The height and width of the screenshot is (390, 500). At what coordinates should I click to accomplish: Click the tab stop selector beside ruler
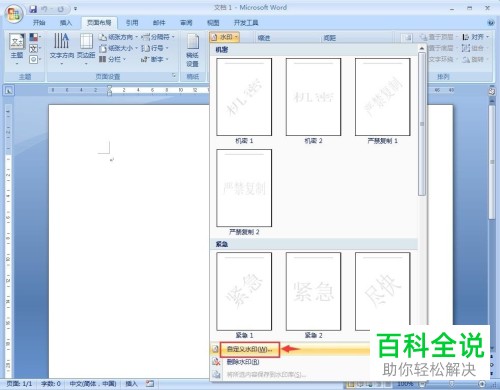tap(9, 90)
